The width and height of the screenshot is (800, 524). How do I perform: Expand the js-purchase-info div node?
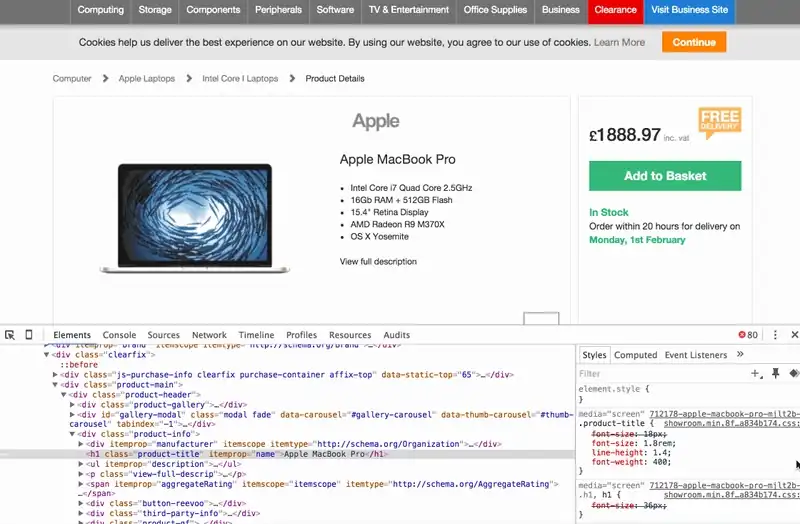pos(55,375)
